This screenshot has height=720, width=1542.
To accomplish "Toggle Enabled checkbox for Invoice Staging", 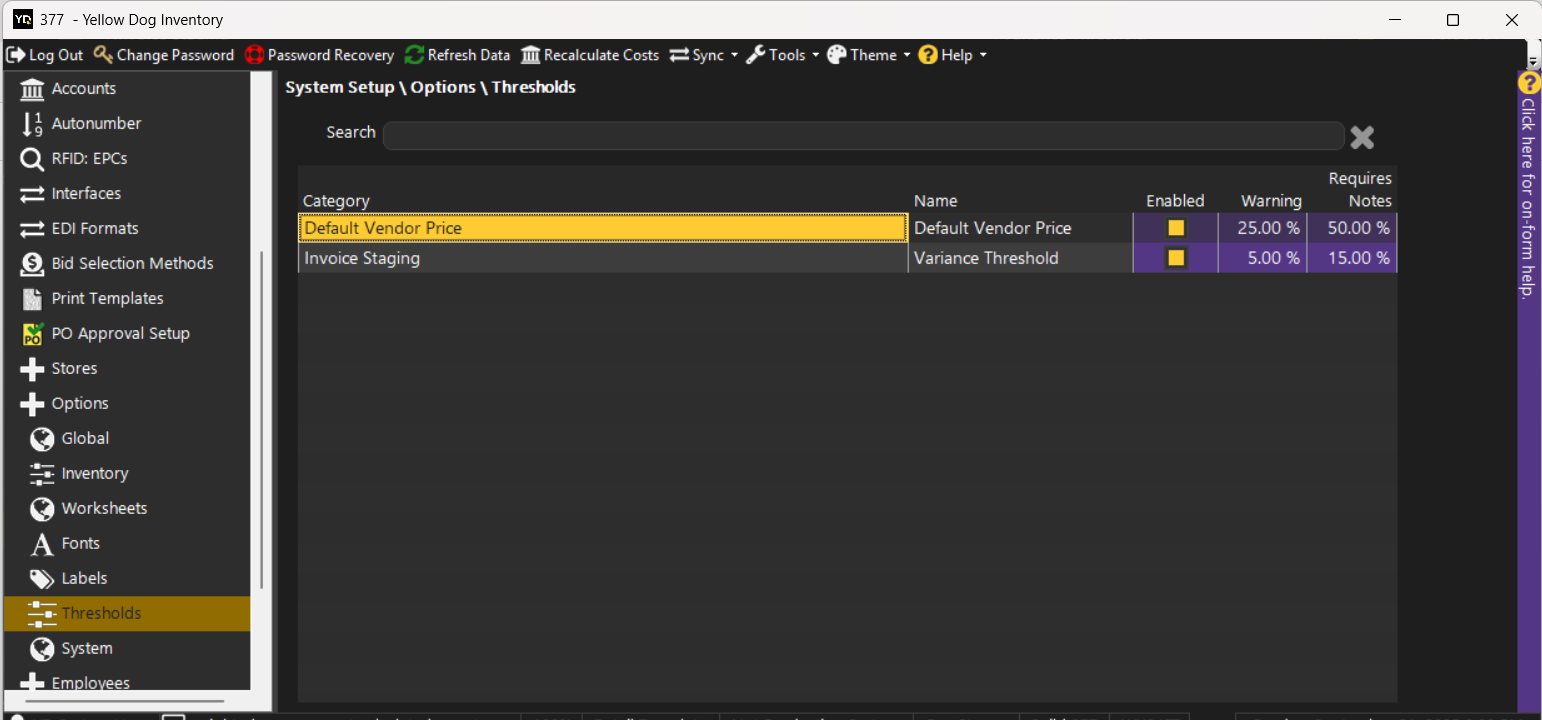I will point(1176,258).
